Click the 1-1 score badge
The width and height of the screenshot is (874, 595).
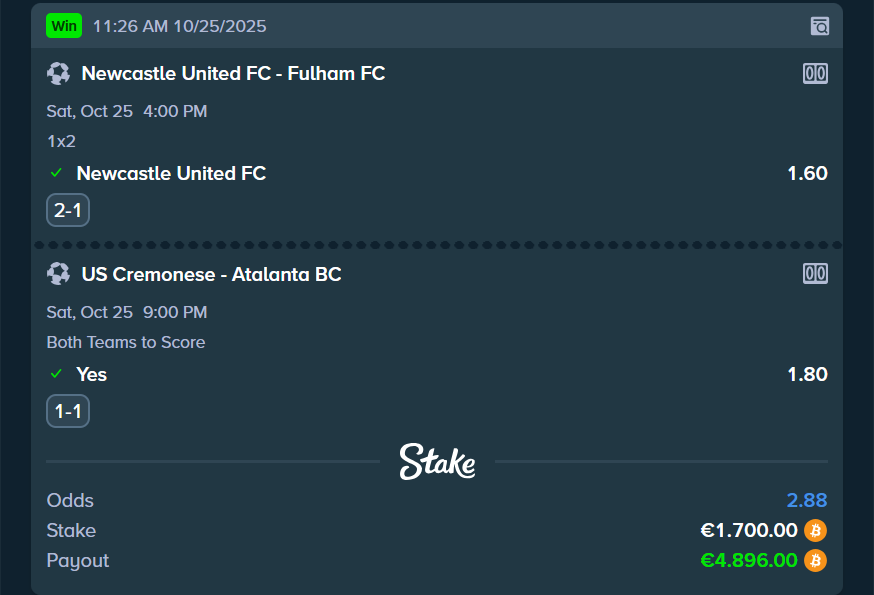[68, 411]
